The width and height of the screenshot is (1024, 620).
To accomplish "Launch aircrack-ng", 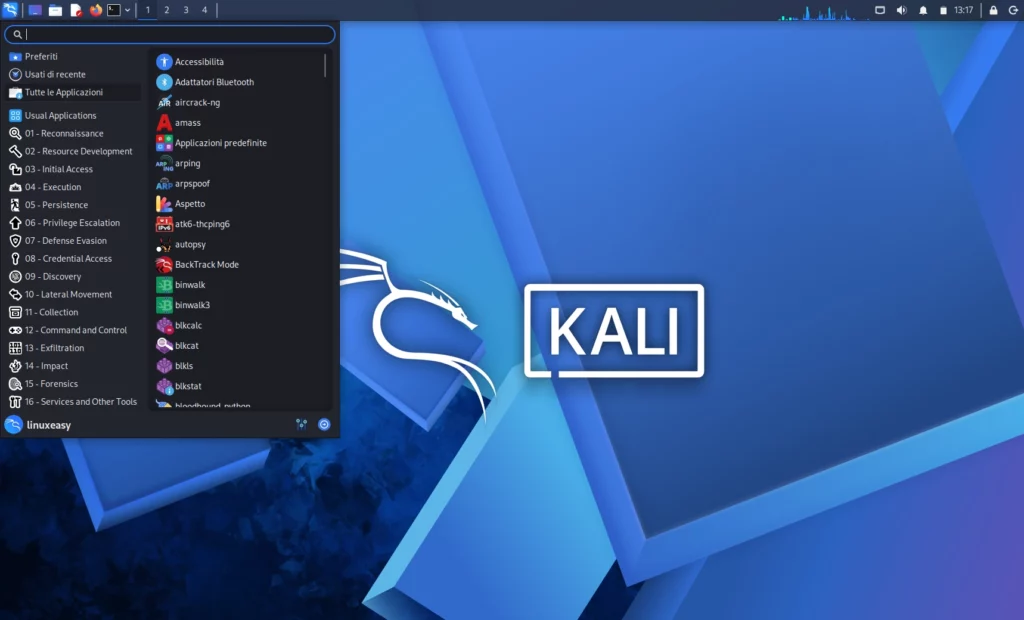I will coord(238,103).
